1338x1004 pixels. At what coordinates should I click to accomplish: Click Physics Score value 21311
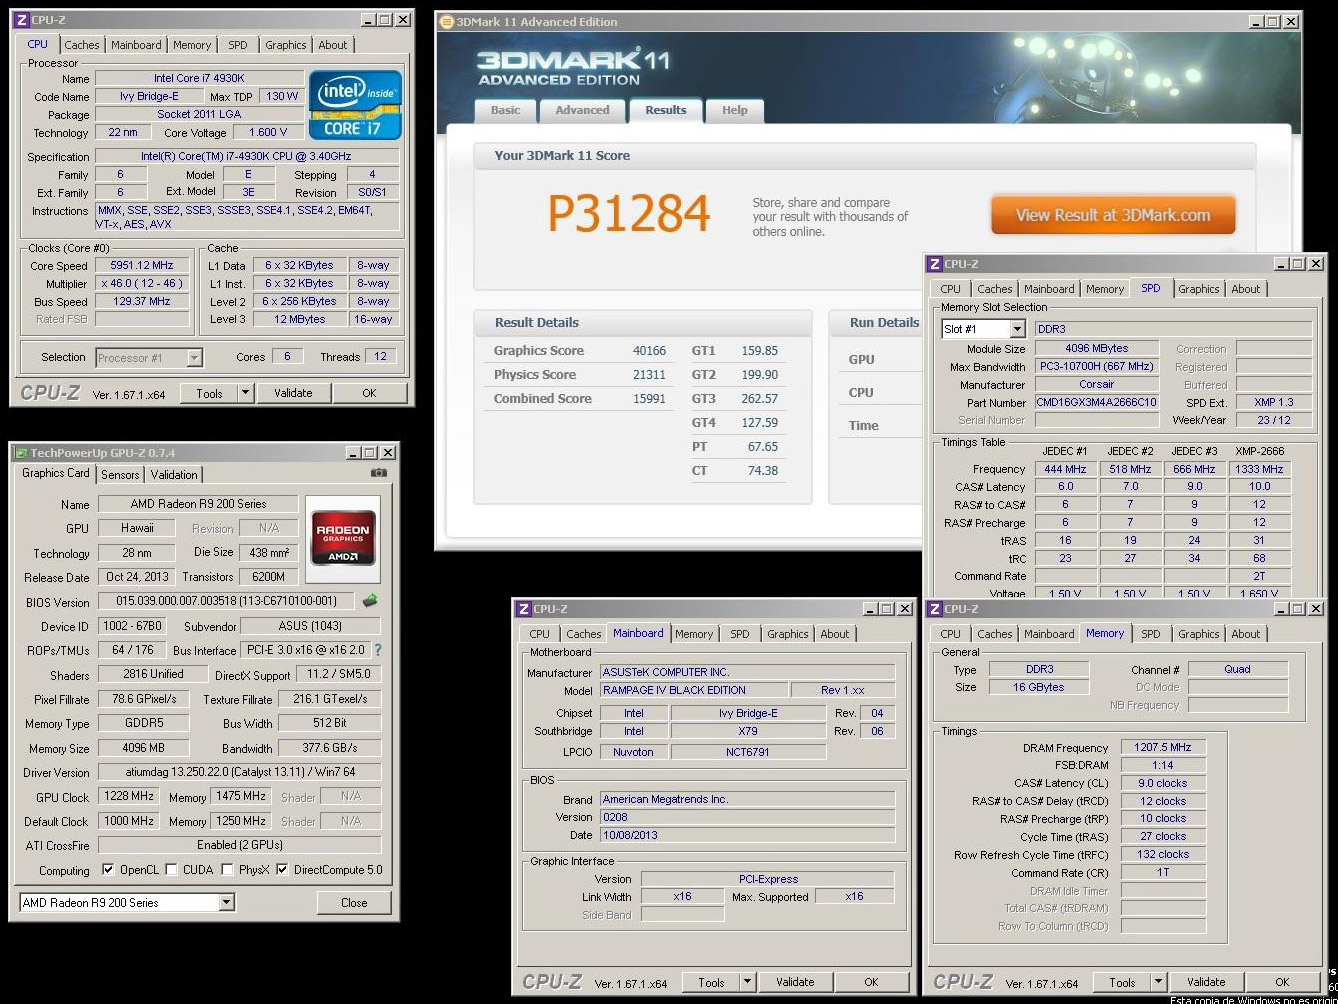[649, 375]
